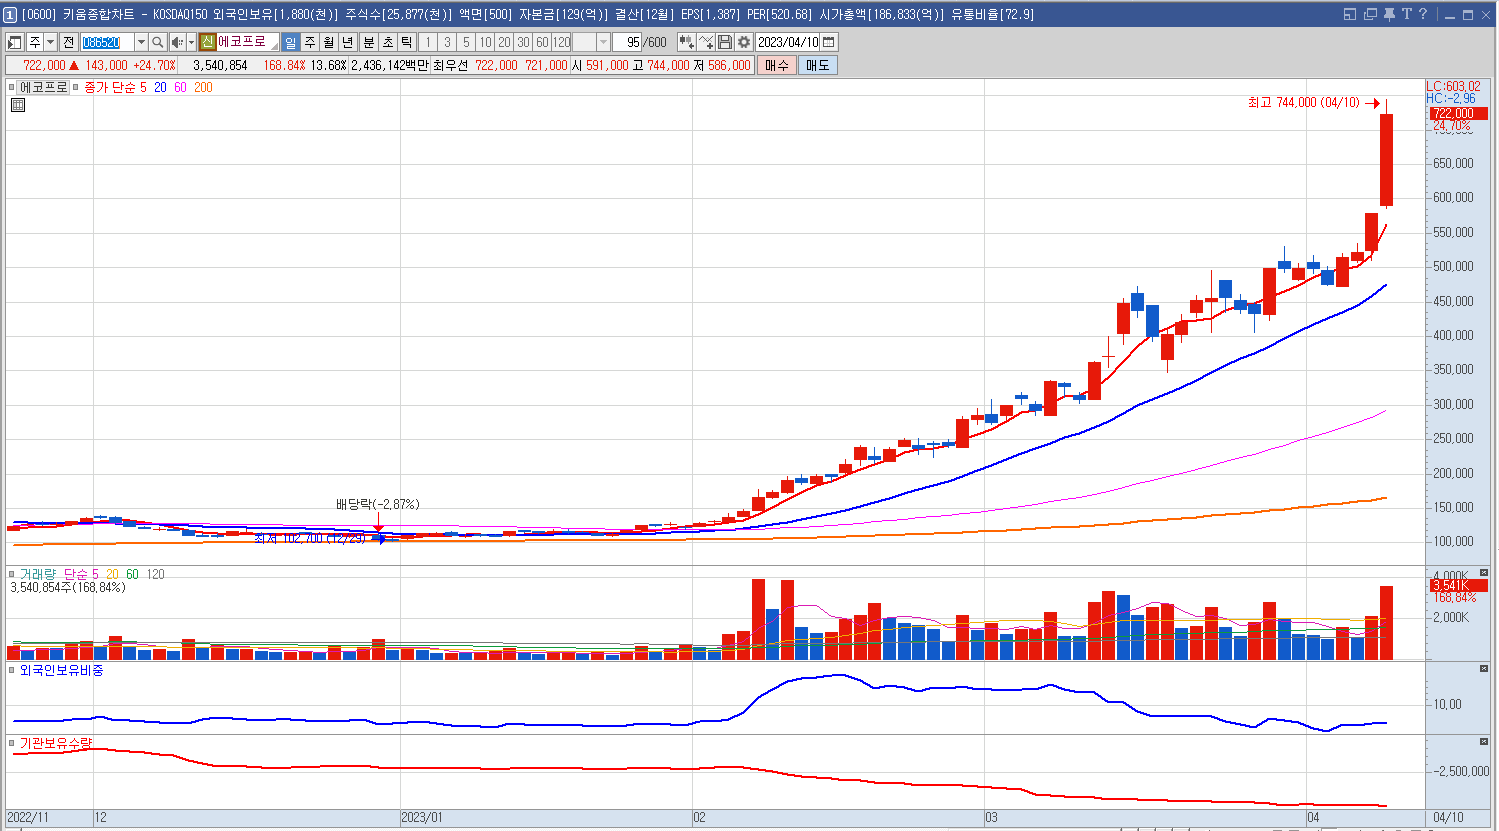The image size is (1499, 831).
Task: Click the 매수 buy button
Action: (x=776, y=65)
